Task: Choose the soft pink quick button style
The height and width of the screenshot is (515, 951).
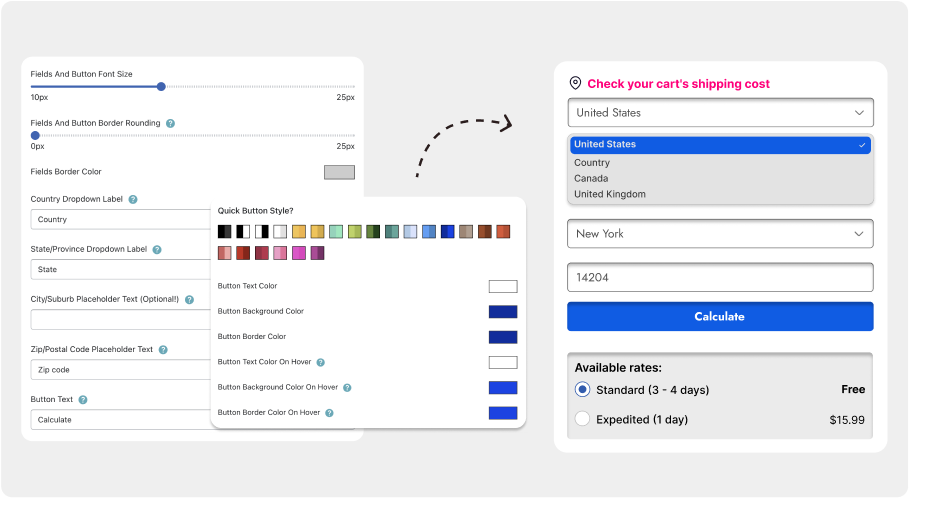Action: (280, 253)
